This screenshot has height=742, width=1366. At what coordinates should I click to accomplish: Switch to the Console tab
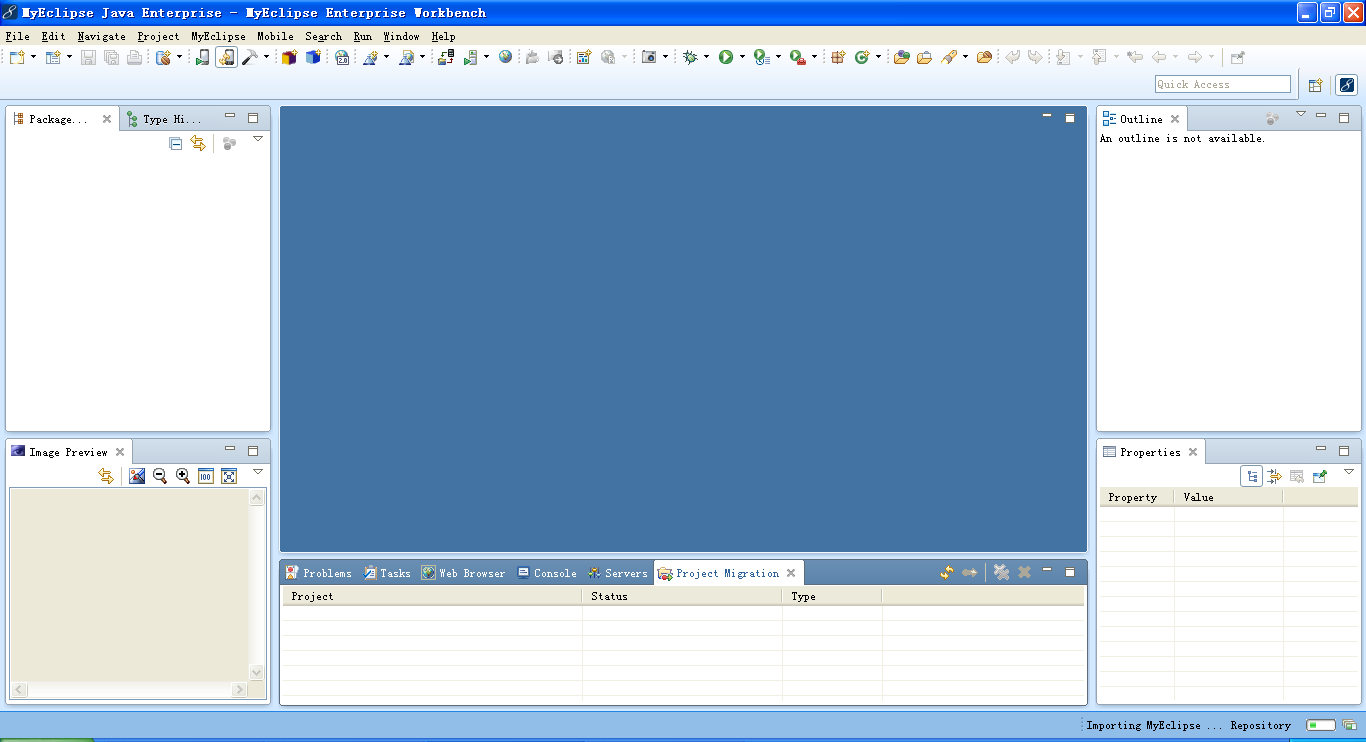[546, 573]
